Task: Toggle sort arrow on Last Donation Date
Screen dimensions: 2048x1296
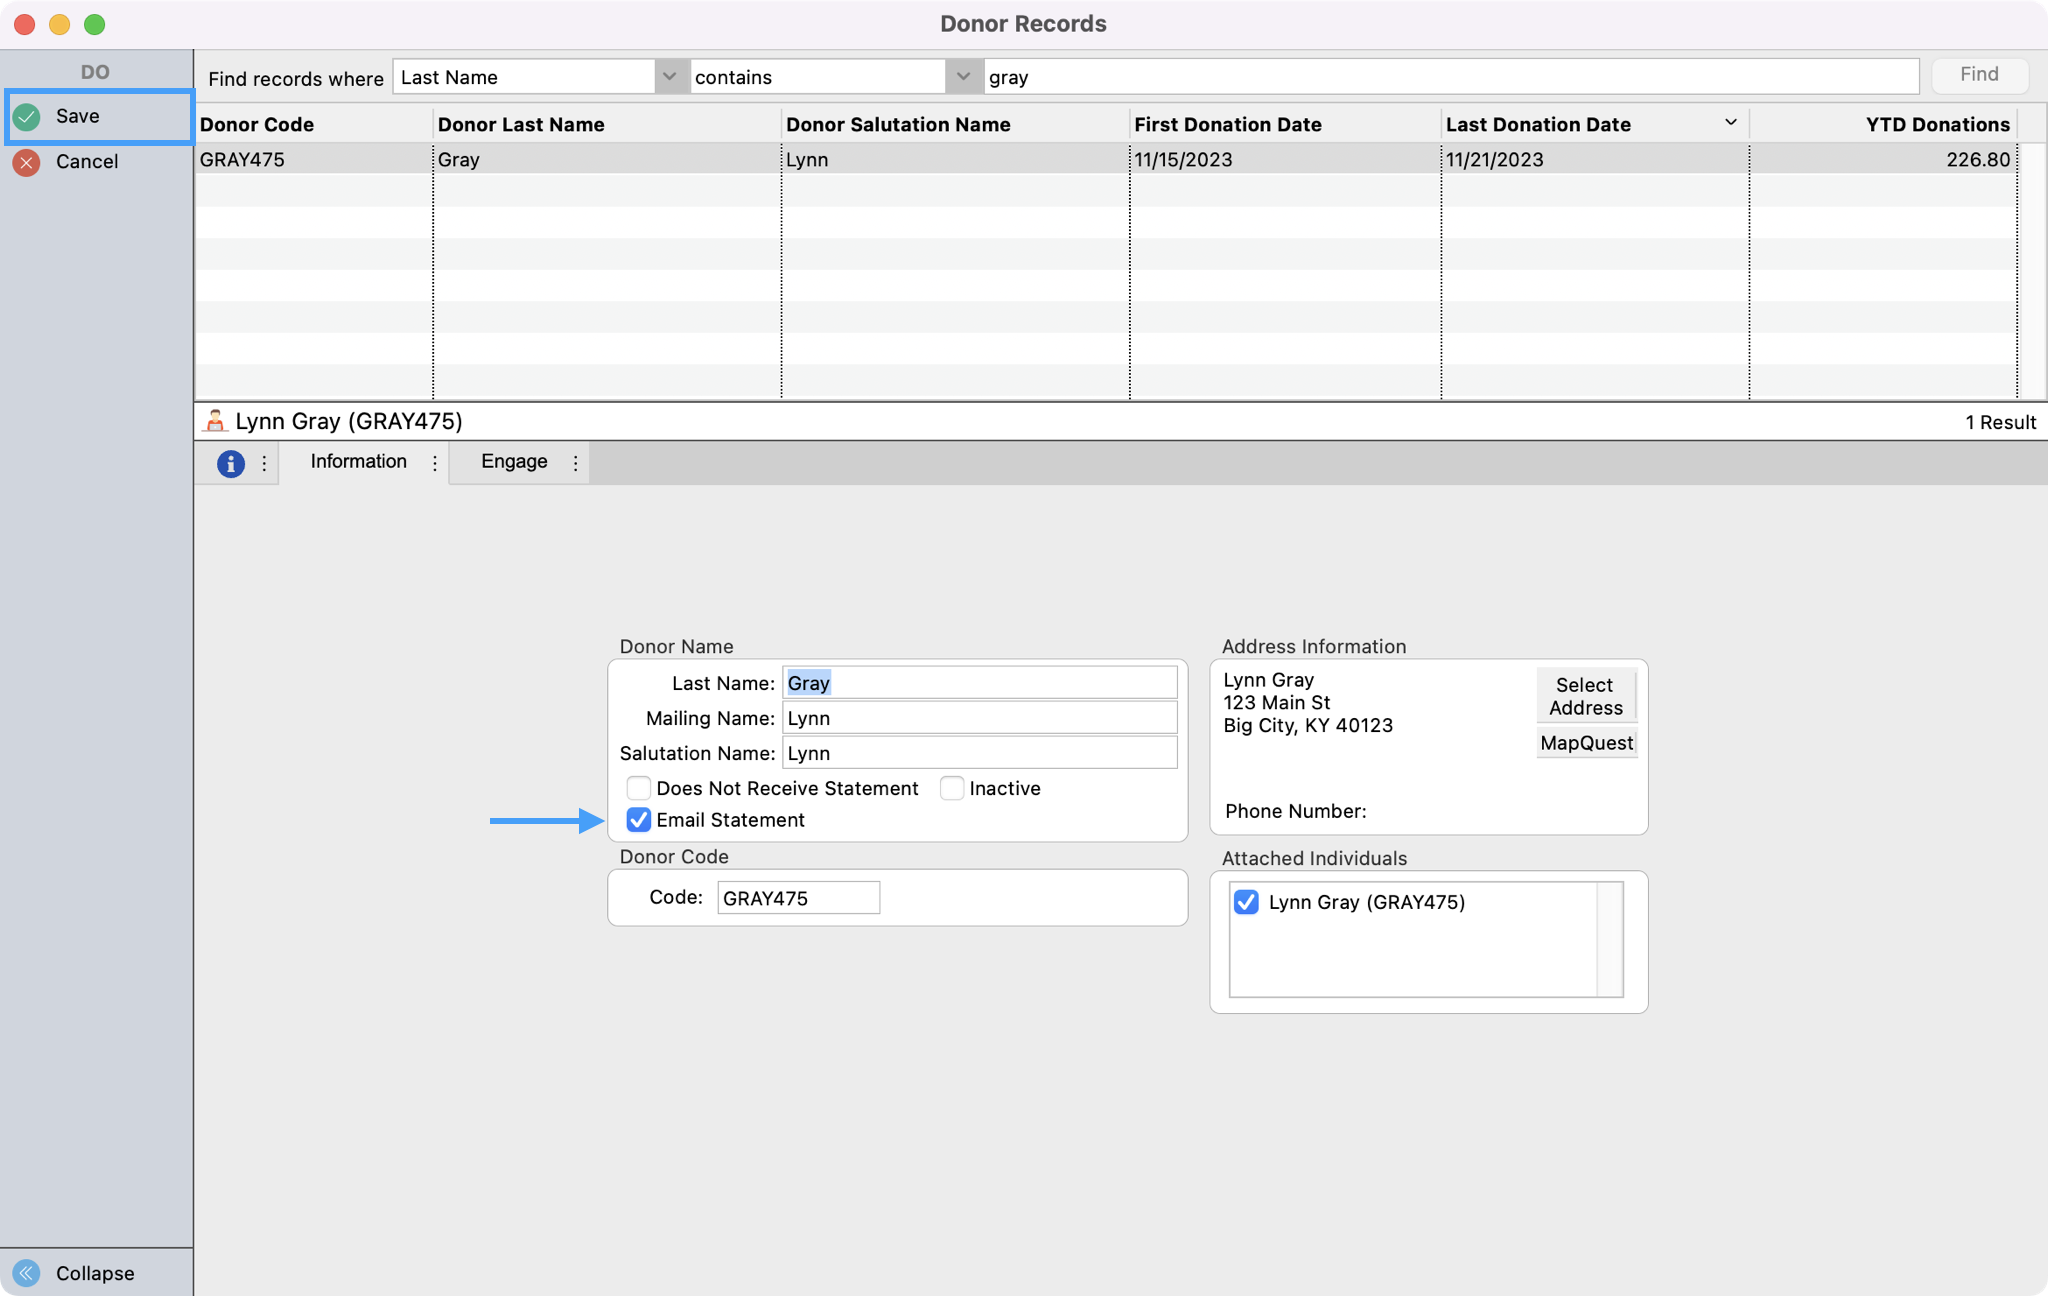Action: 1730,122
